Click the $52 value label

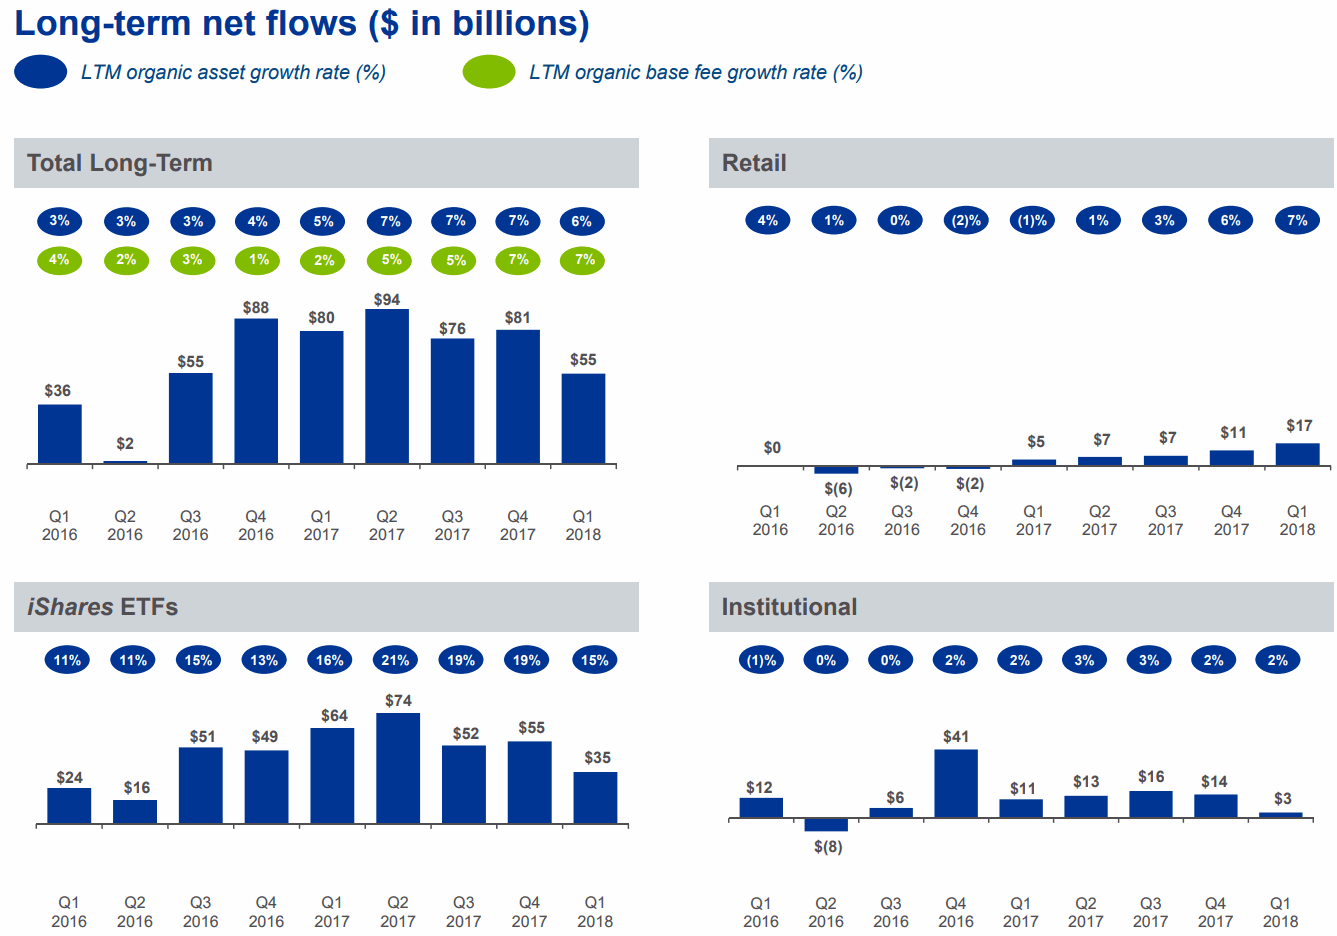pyautogui.click(x=466, y=734)
